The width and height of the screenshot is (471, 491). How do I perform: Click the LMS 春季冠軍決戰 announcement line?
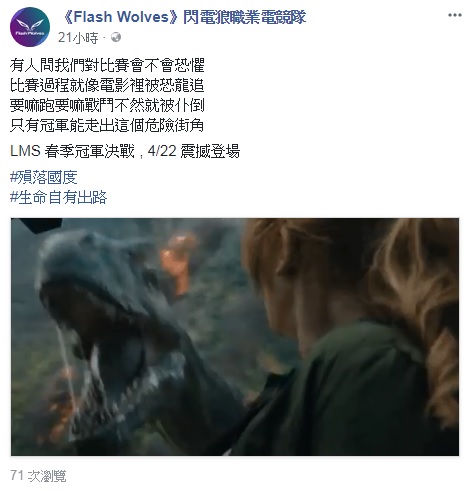click(125, 151)
